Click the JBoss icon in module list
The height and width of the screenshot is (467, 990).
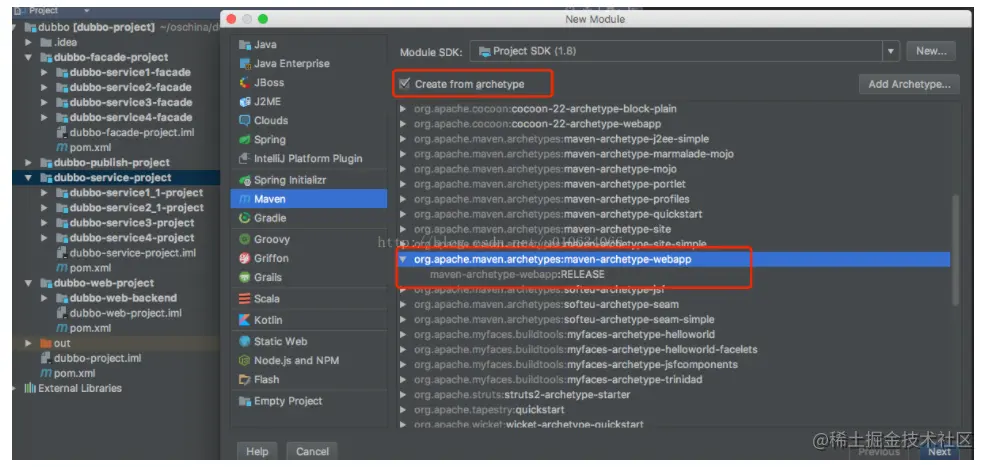click(244, 83)
